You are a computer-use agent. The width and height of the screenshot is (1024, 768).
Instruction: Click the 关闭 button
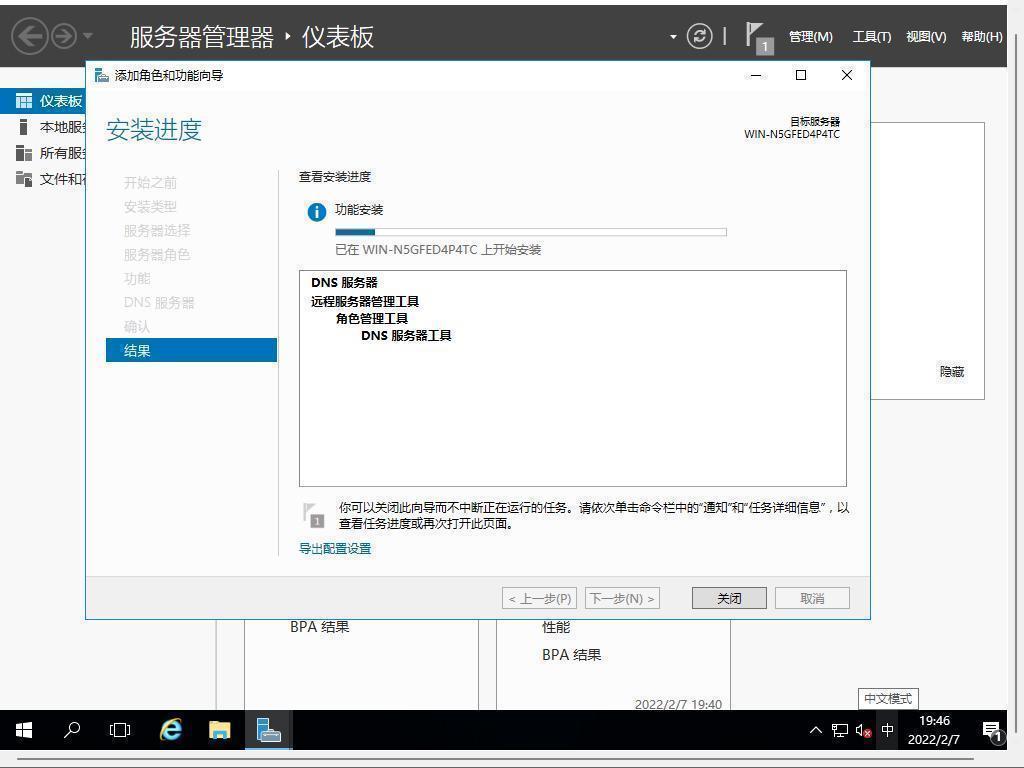click(729, 598)
